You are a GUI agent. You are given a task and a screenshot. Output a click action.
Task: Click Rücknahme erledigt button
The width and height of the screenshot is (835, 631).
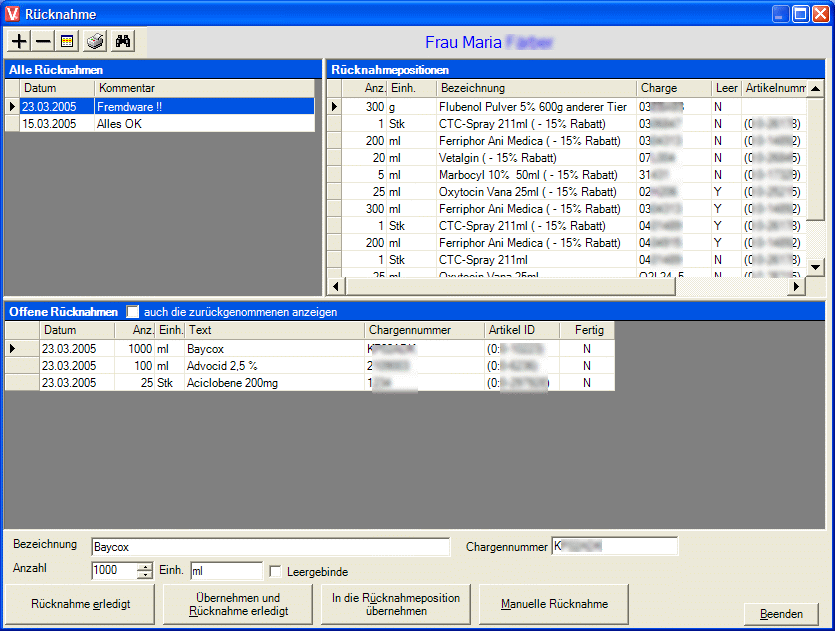coord(80,604)
